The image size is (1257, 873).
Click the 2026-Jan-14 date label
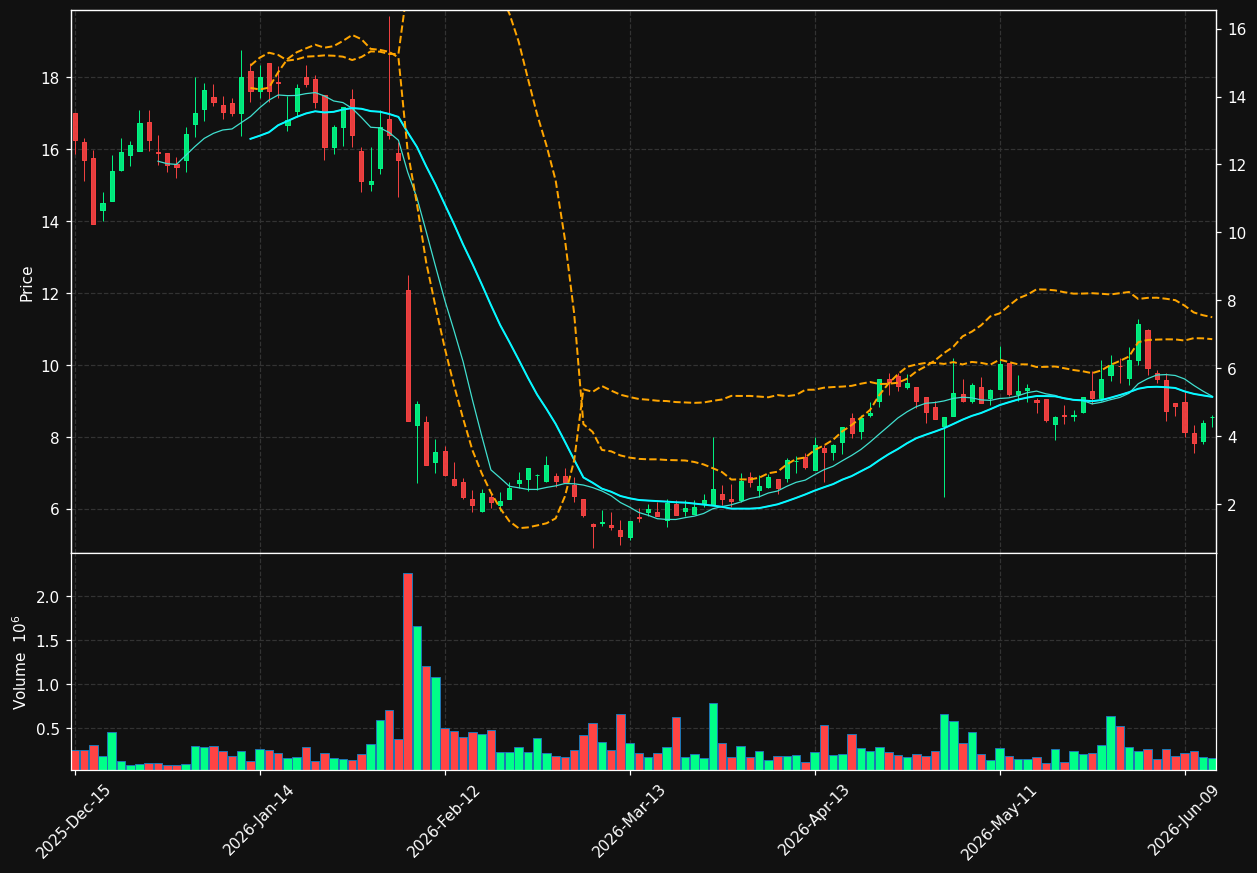point(258,821)
